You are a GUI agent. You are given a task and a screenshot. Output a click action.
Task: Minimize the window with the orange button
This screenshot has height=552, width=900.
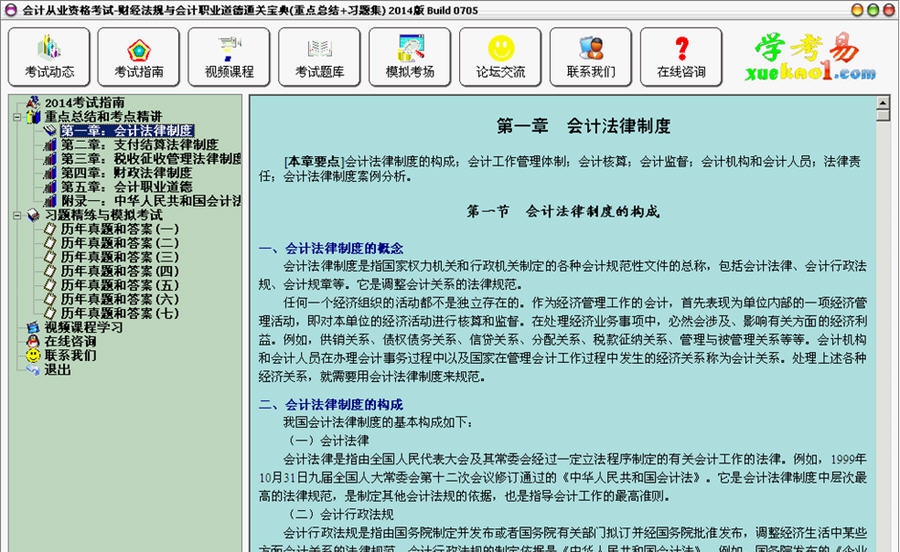click(x=857, y=10)
